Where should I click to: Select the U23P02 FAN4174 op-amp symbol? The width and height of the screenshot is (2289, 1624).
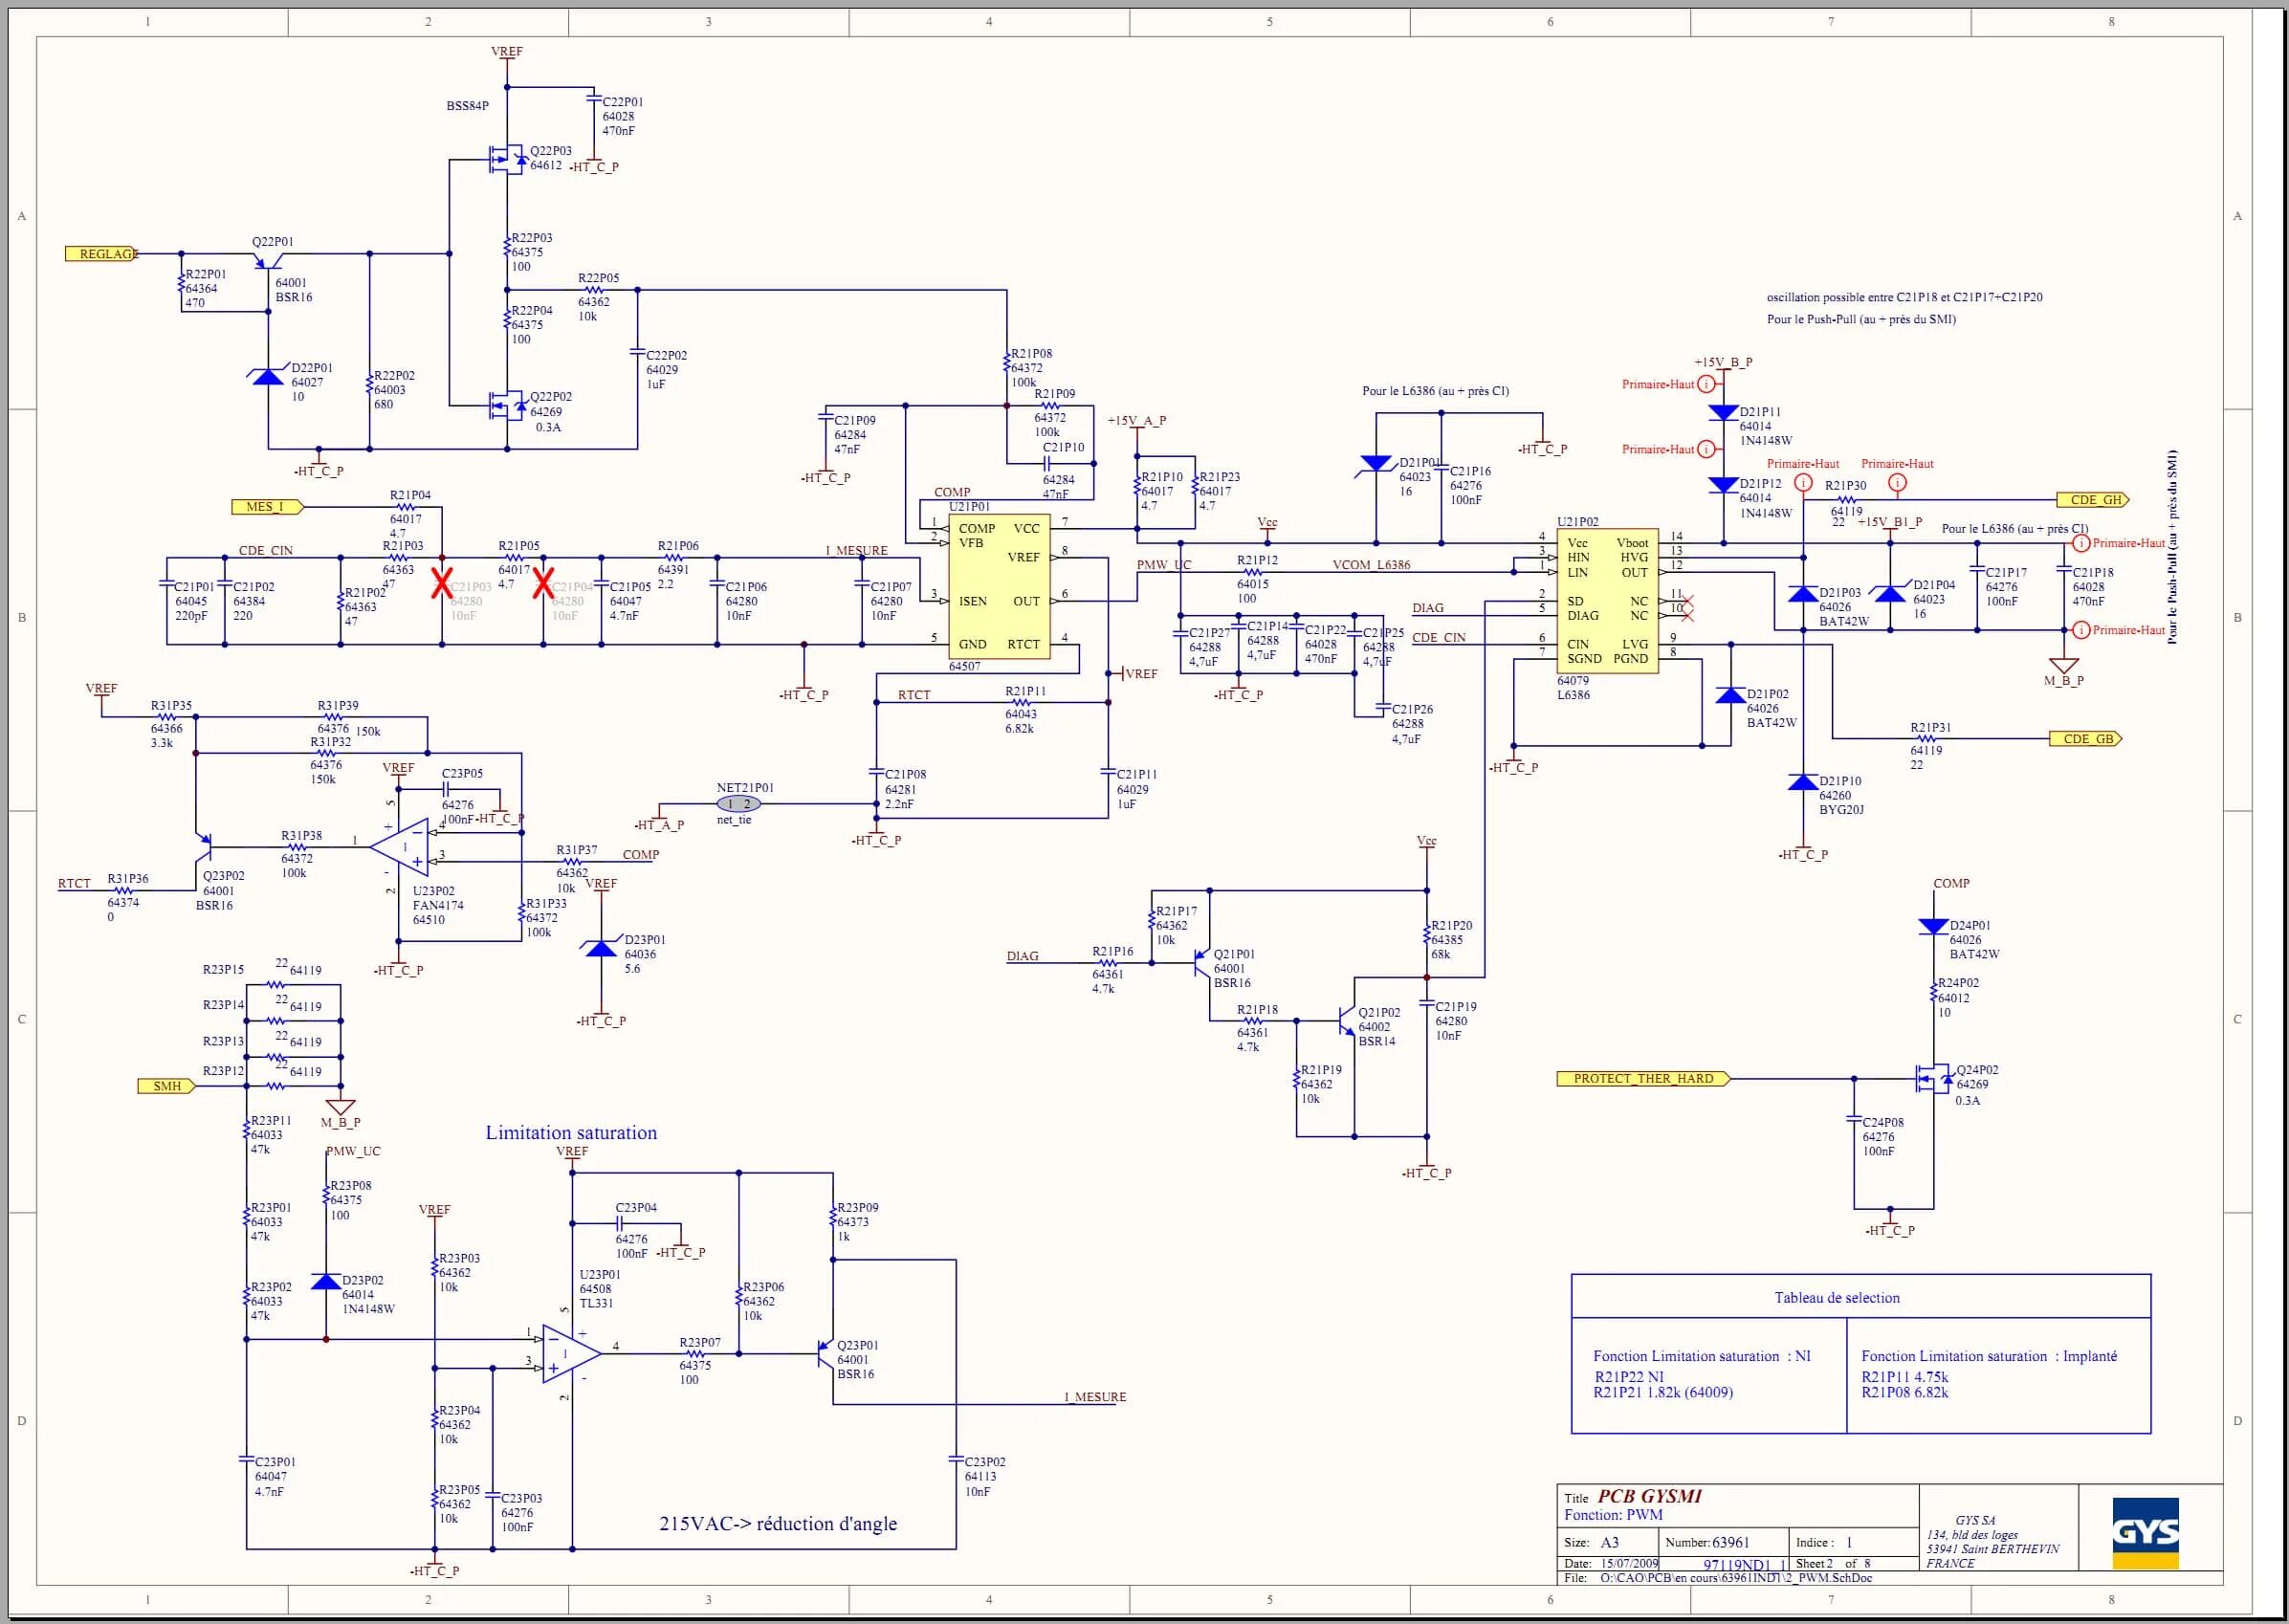click(x=400, y=847)
